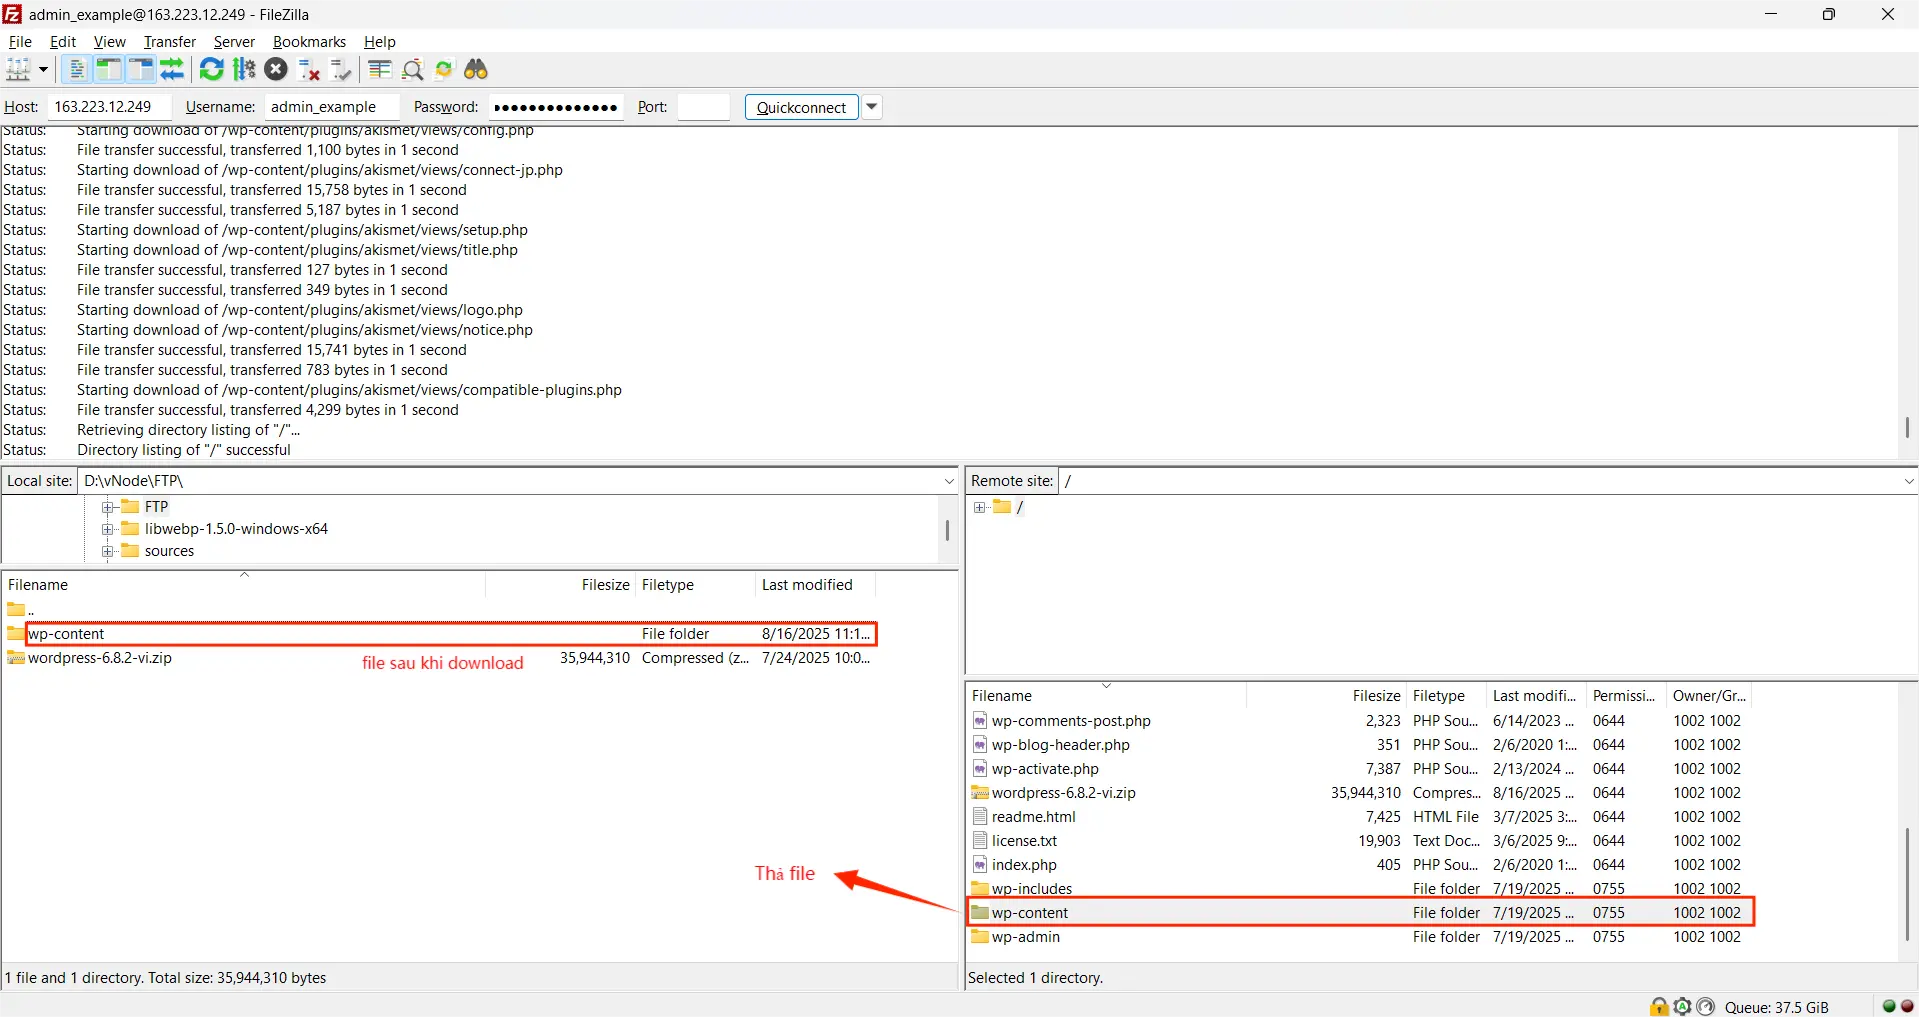Click the message log scrollbar thumb
The image size is (1919, 1017).
point(1908,427)
